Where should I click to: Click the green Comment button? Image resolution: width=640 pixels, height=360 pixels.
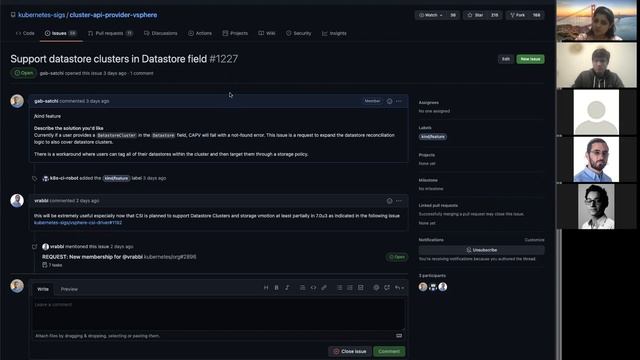pos(389,351)
